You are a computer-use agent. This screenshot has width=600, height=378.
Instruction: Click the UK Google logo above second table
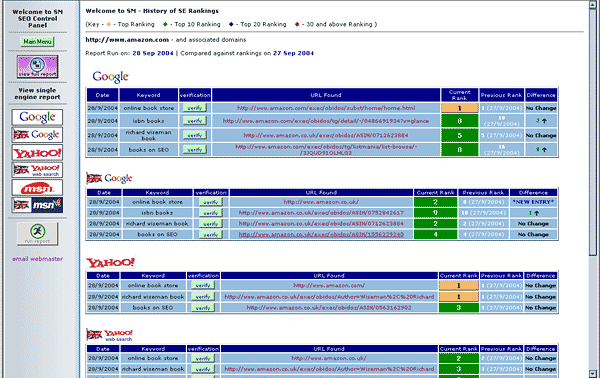109,178
